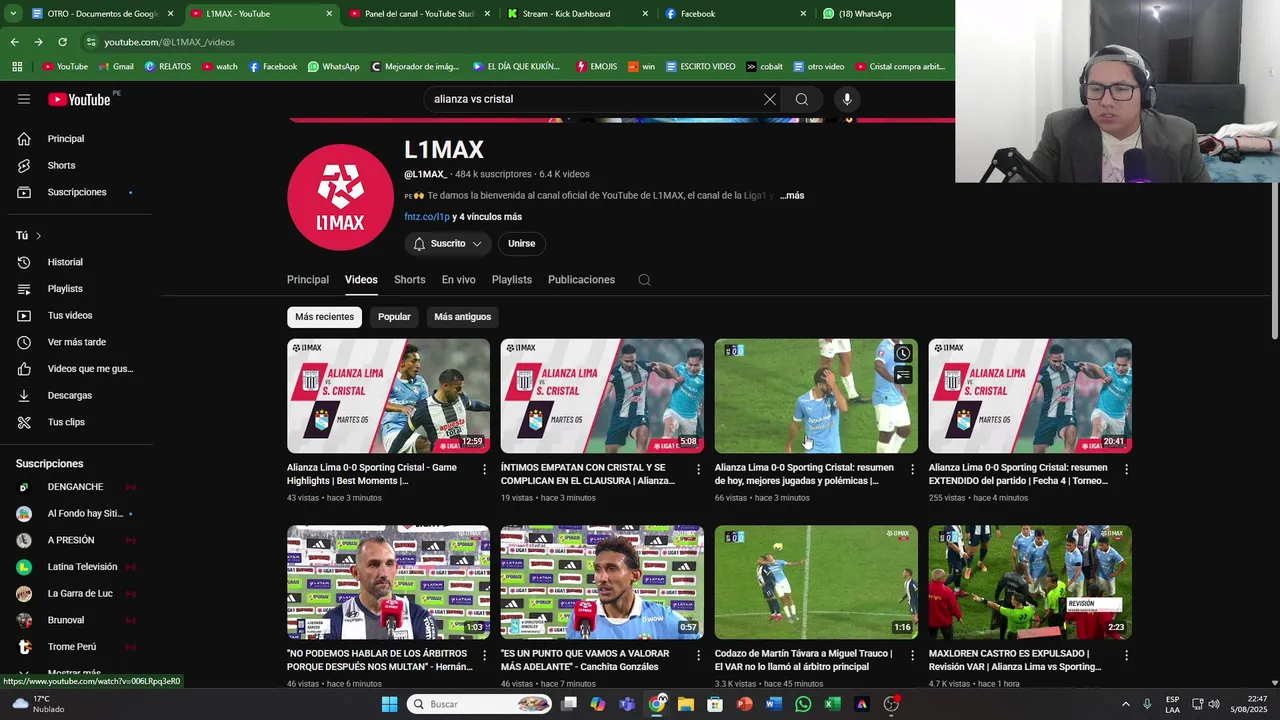Select the Popular filter chip

(x=394, y=317)
